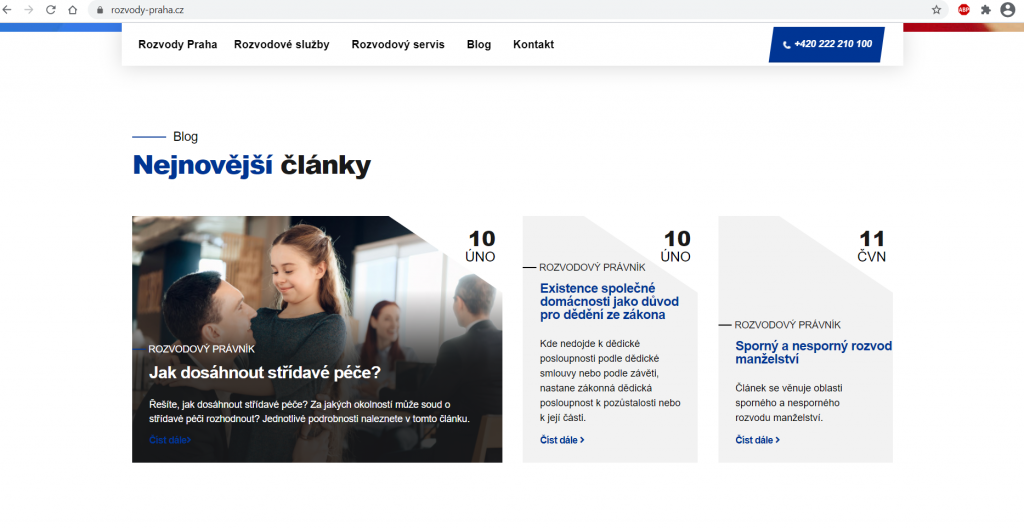
Task: Open 'Sporný a nesporný rozvod manželství' article
Action: (813, 352)
